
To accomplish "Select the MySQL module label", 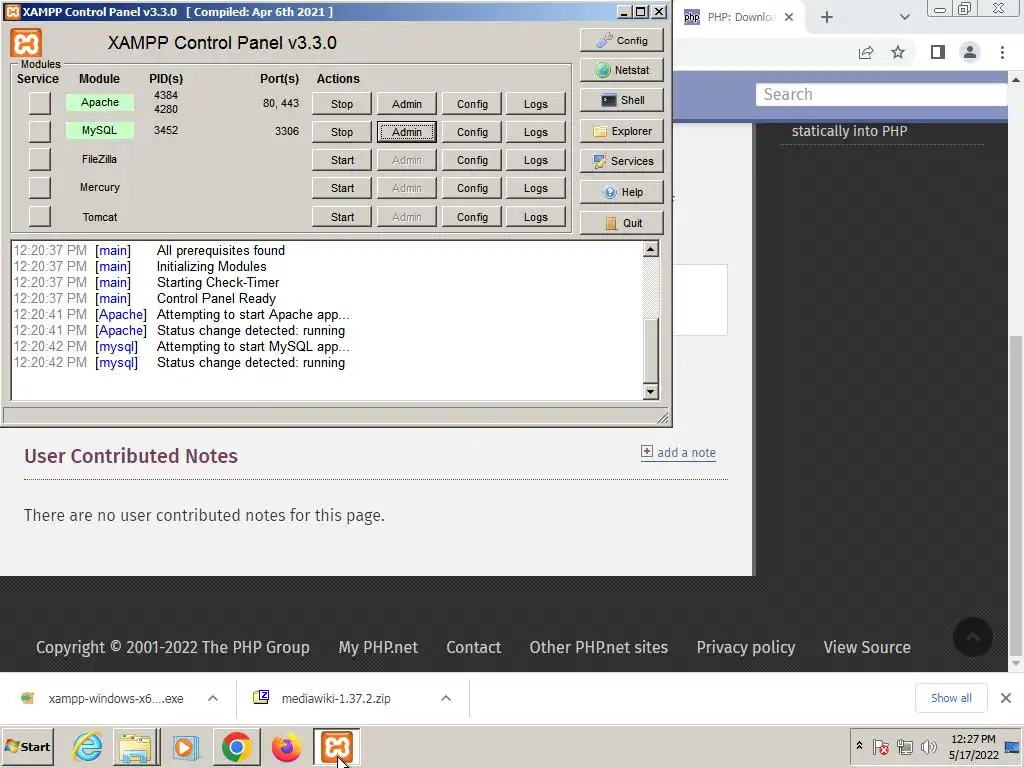I will coord(99,131).
